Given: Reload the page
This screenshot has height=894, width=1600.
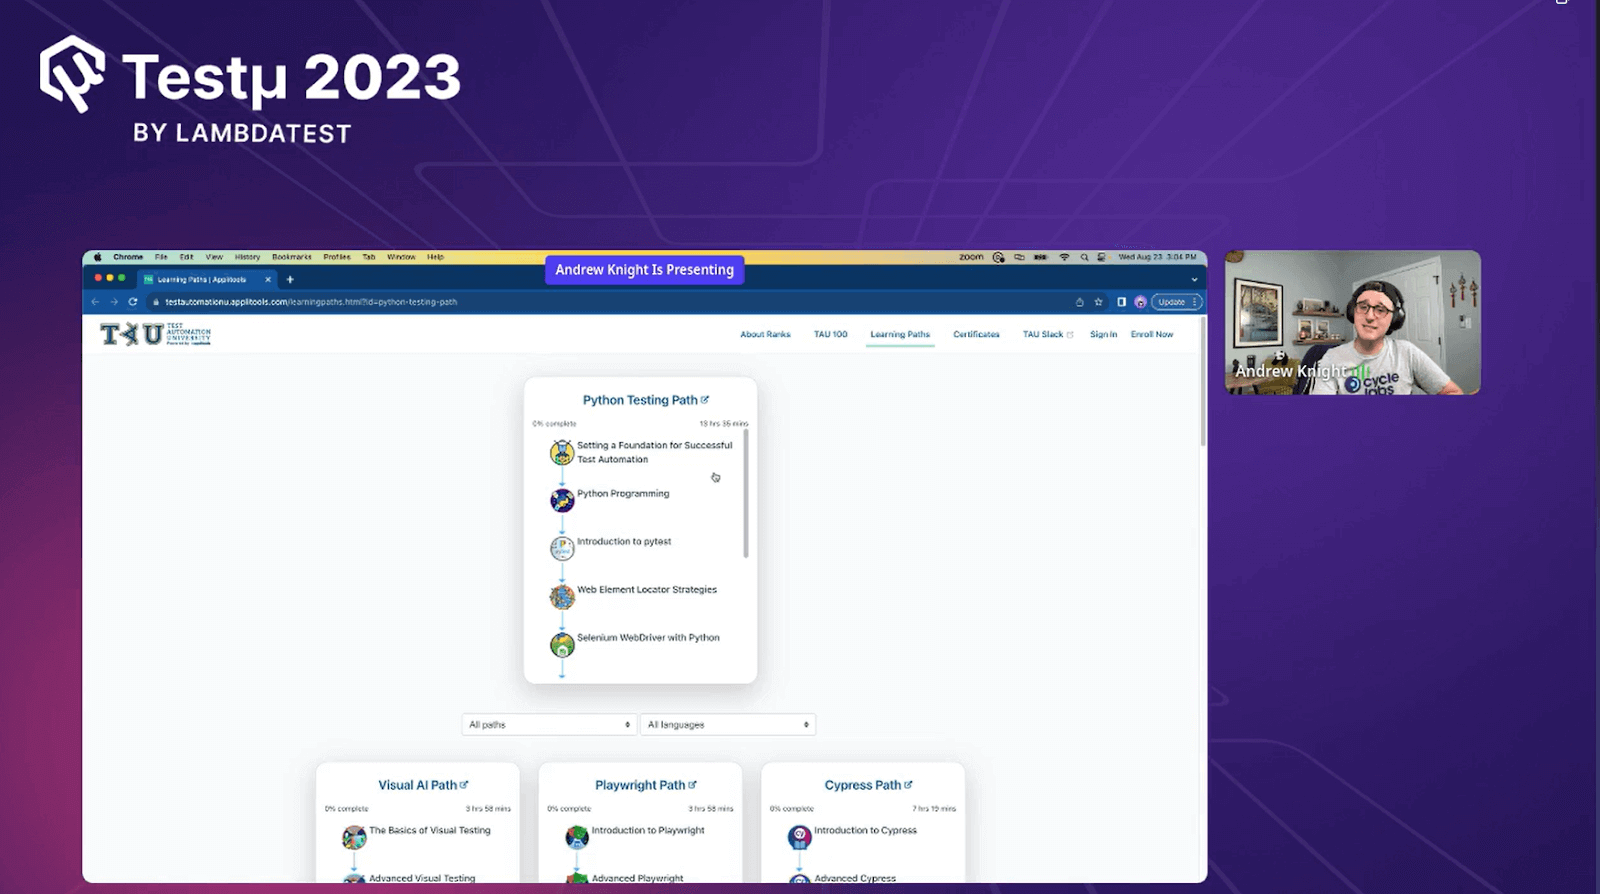Looking at the screenshot, I should pos(132,301).
